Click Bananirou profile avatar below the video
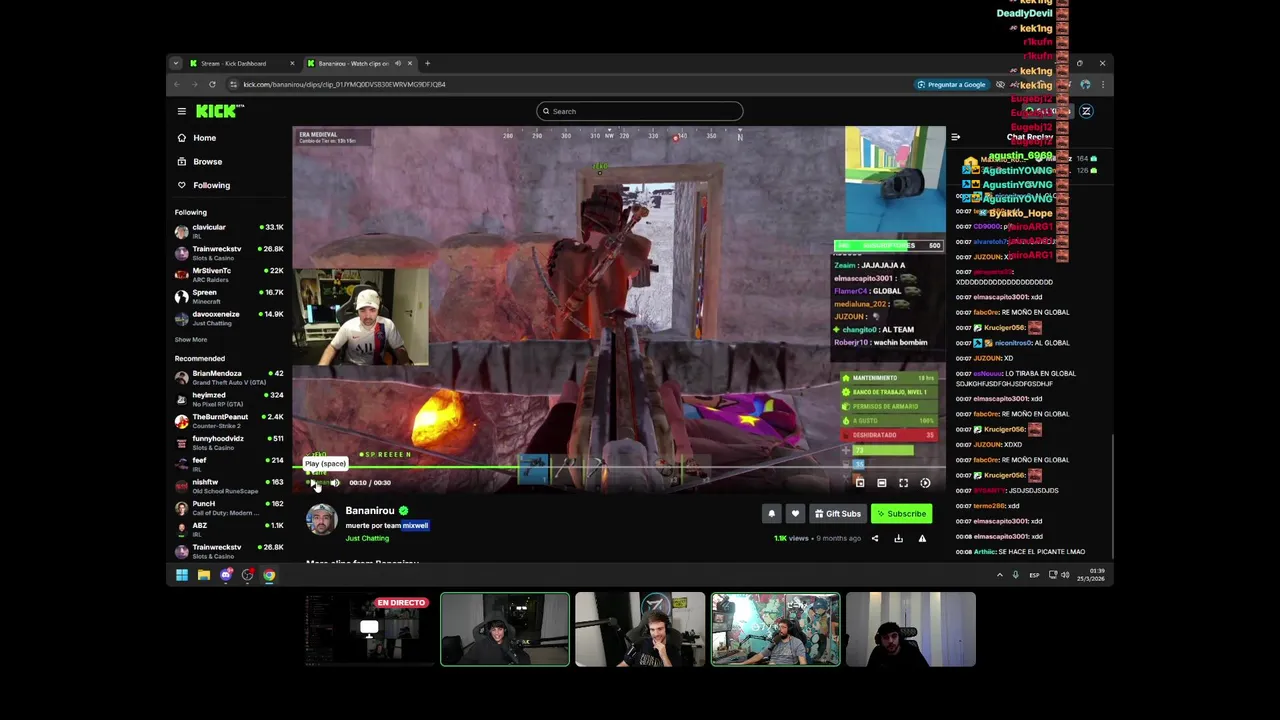The height and width of the screenshot is (720, 1280). (x=321, y=520)
